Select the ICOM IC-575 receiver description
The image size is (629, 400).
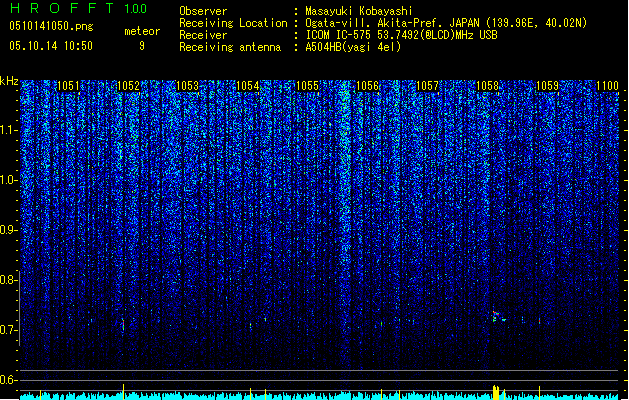(x=401, y=35)
